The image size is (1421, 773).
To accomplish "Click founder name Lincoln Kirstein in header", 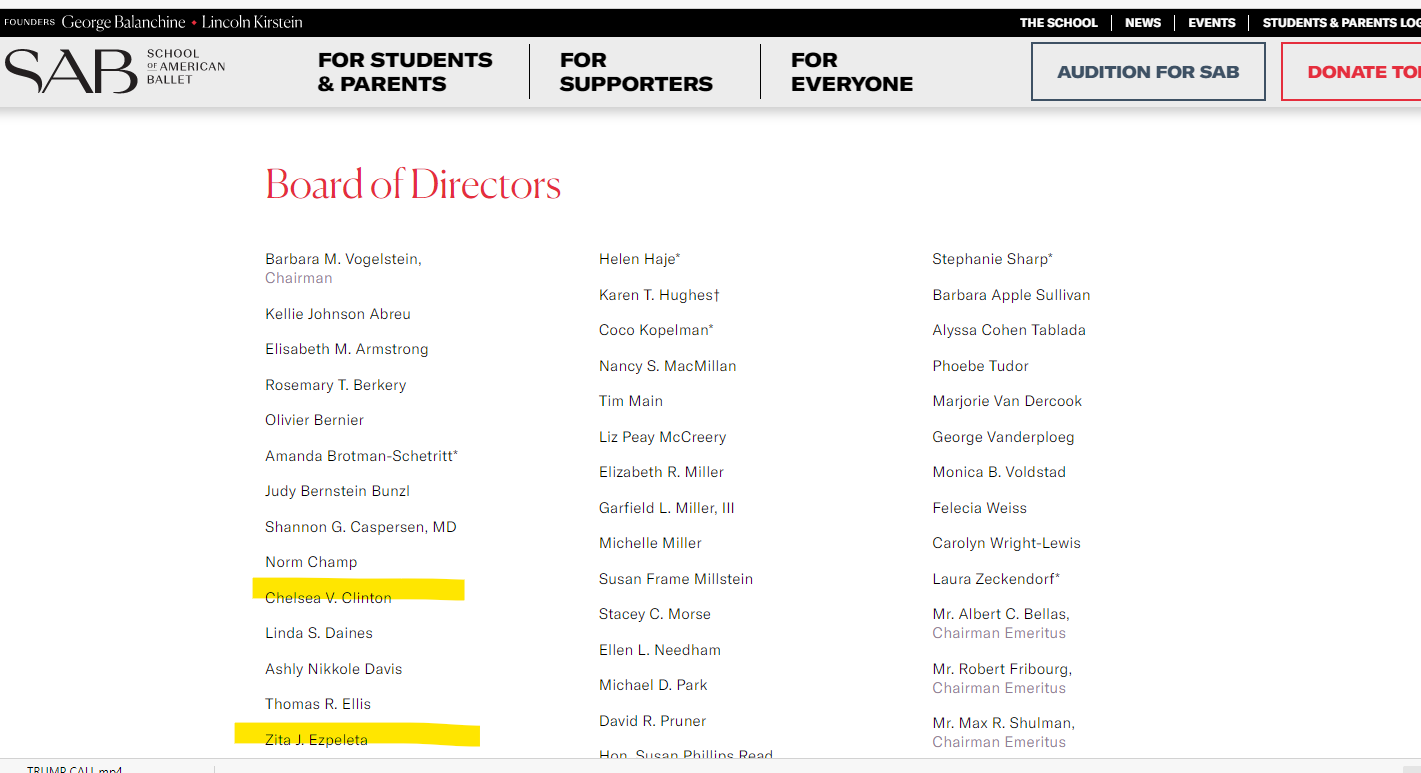I will [252, 22].
